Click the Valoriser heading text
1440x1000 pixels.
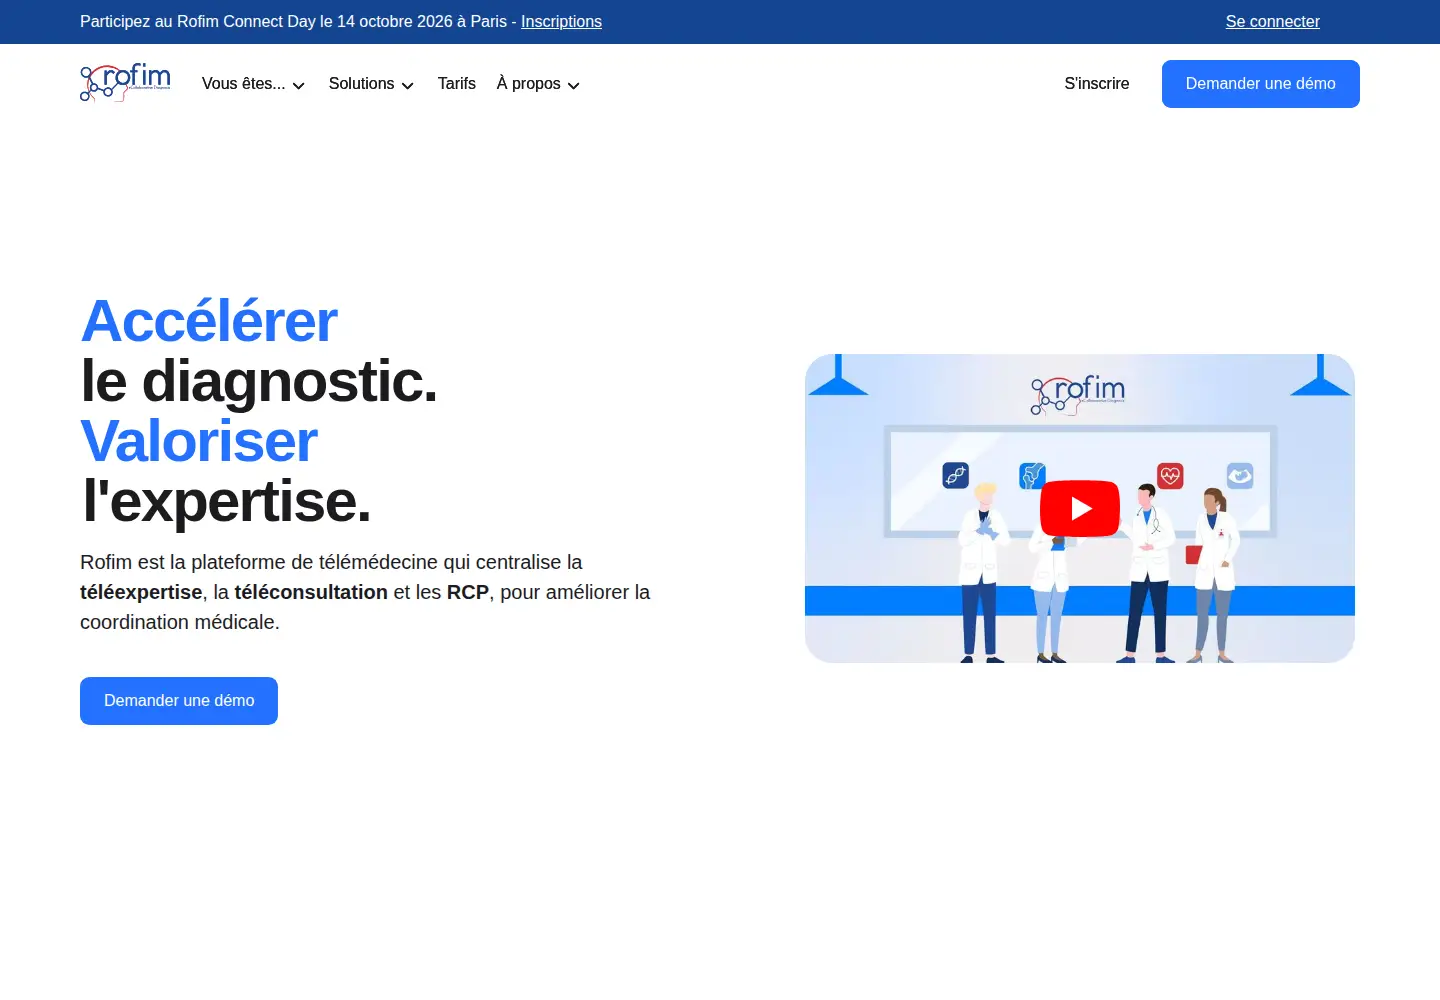click(x=199, y=441)
